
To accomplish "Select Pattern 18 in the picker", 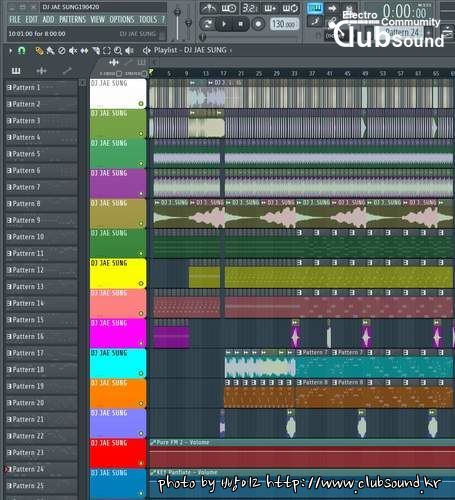I will [x=41, y=370].
